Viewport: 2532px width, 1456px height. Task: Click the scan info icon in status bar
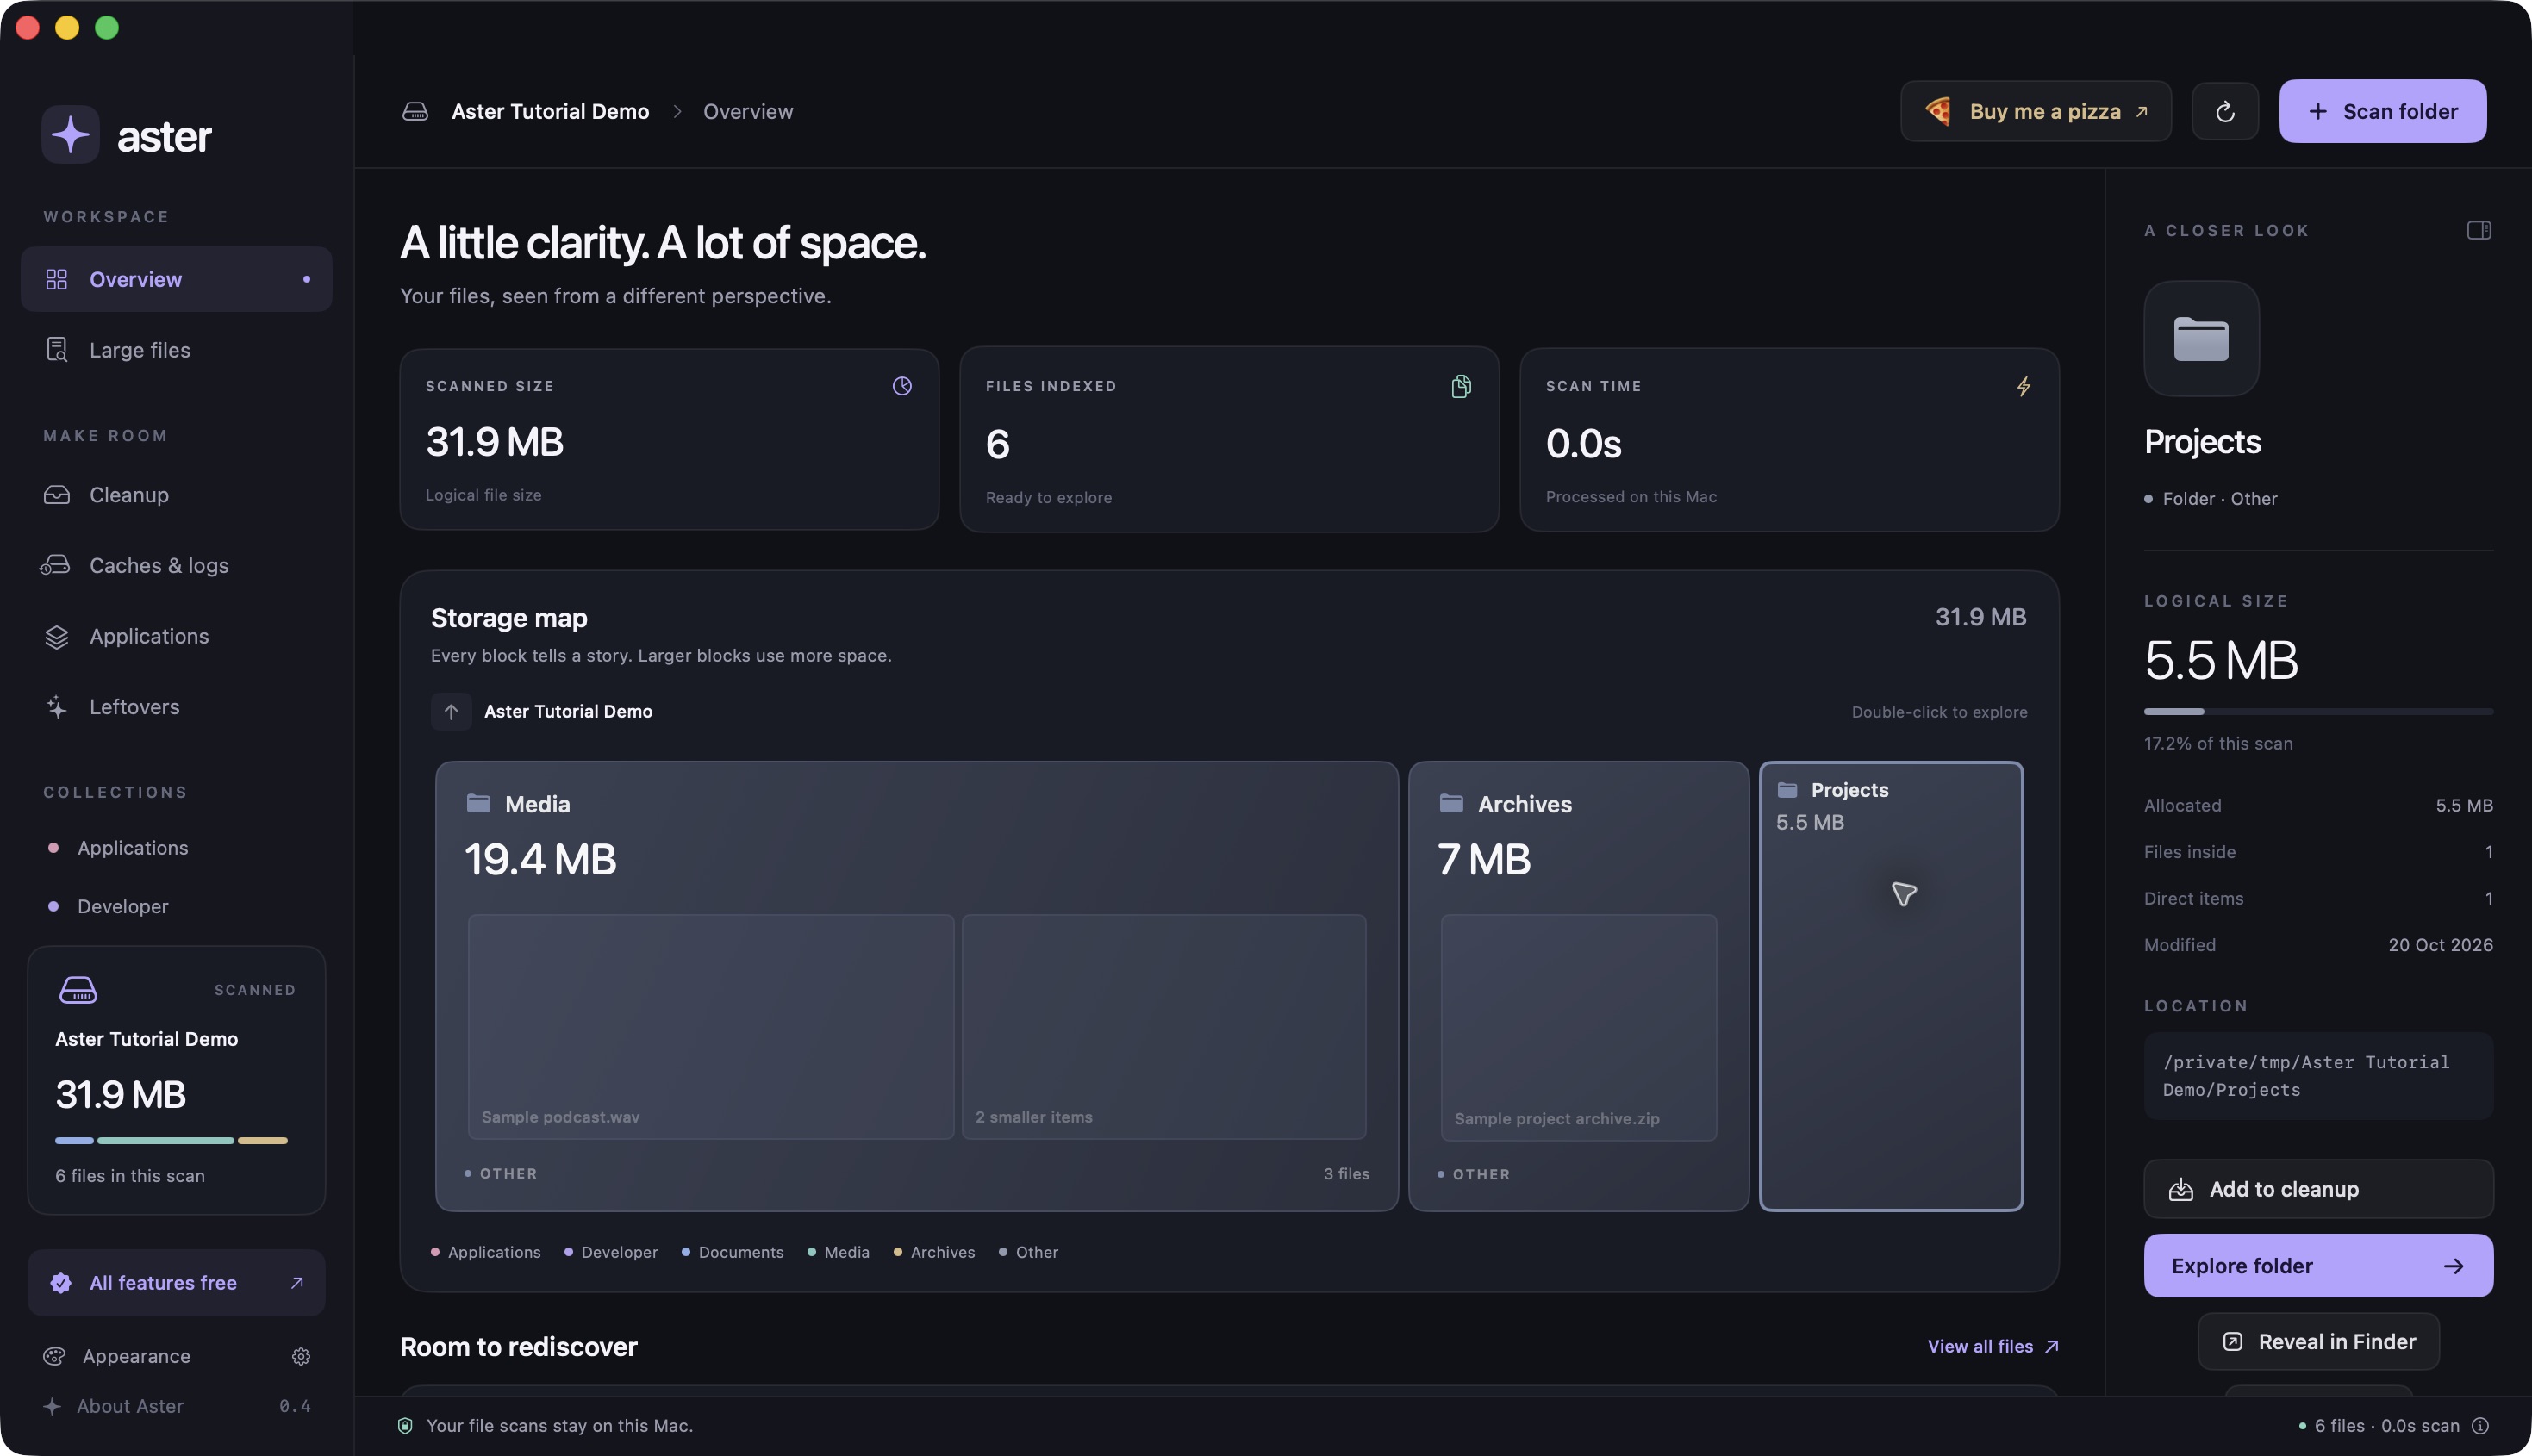[2480, 1426]
